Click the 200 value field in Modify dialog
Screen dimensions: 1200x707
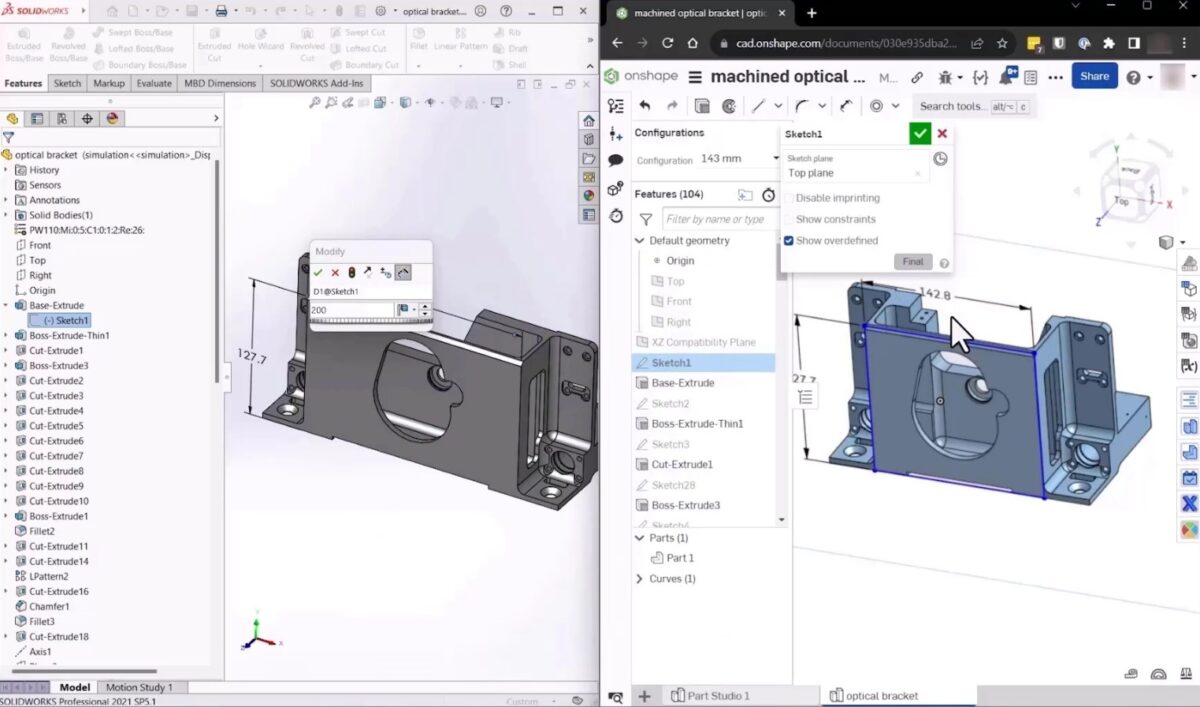click(x=352, y=310)
